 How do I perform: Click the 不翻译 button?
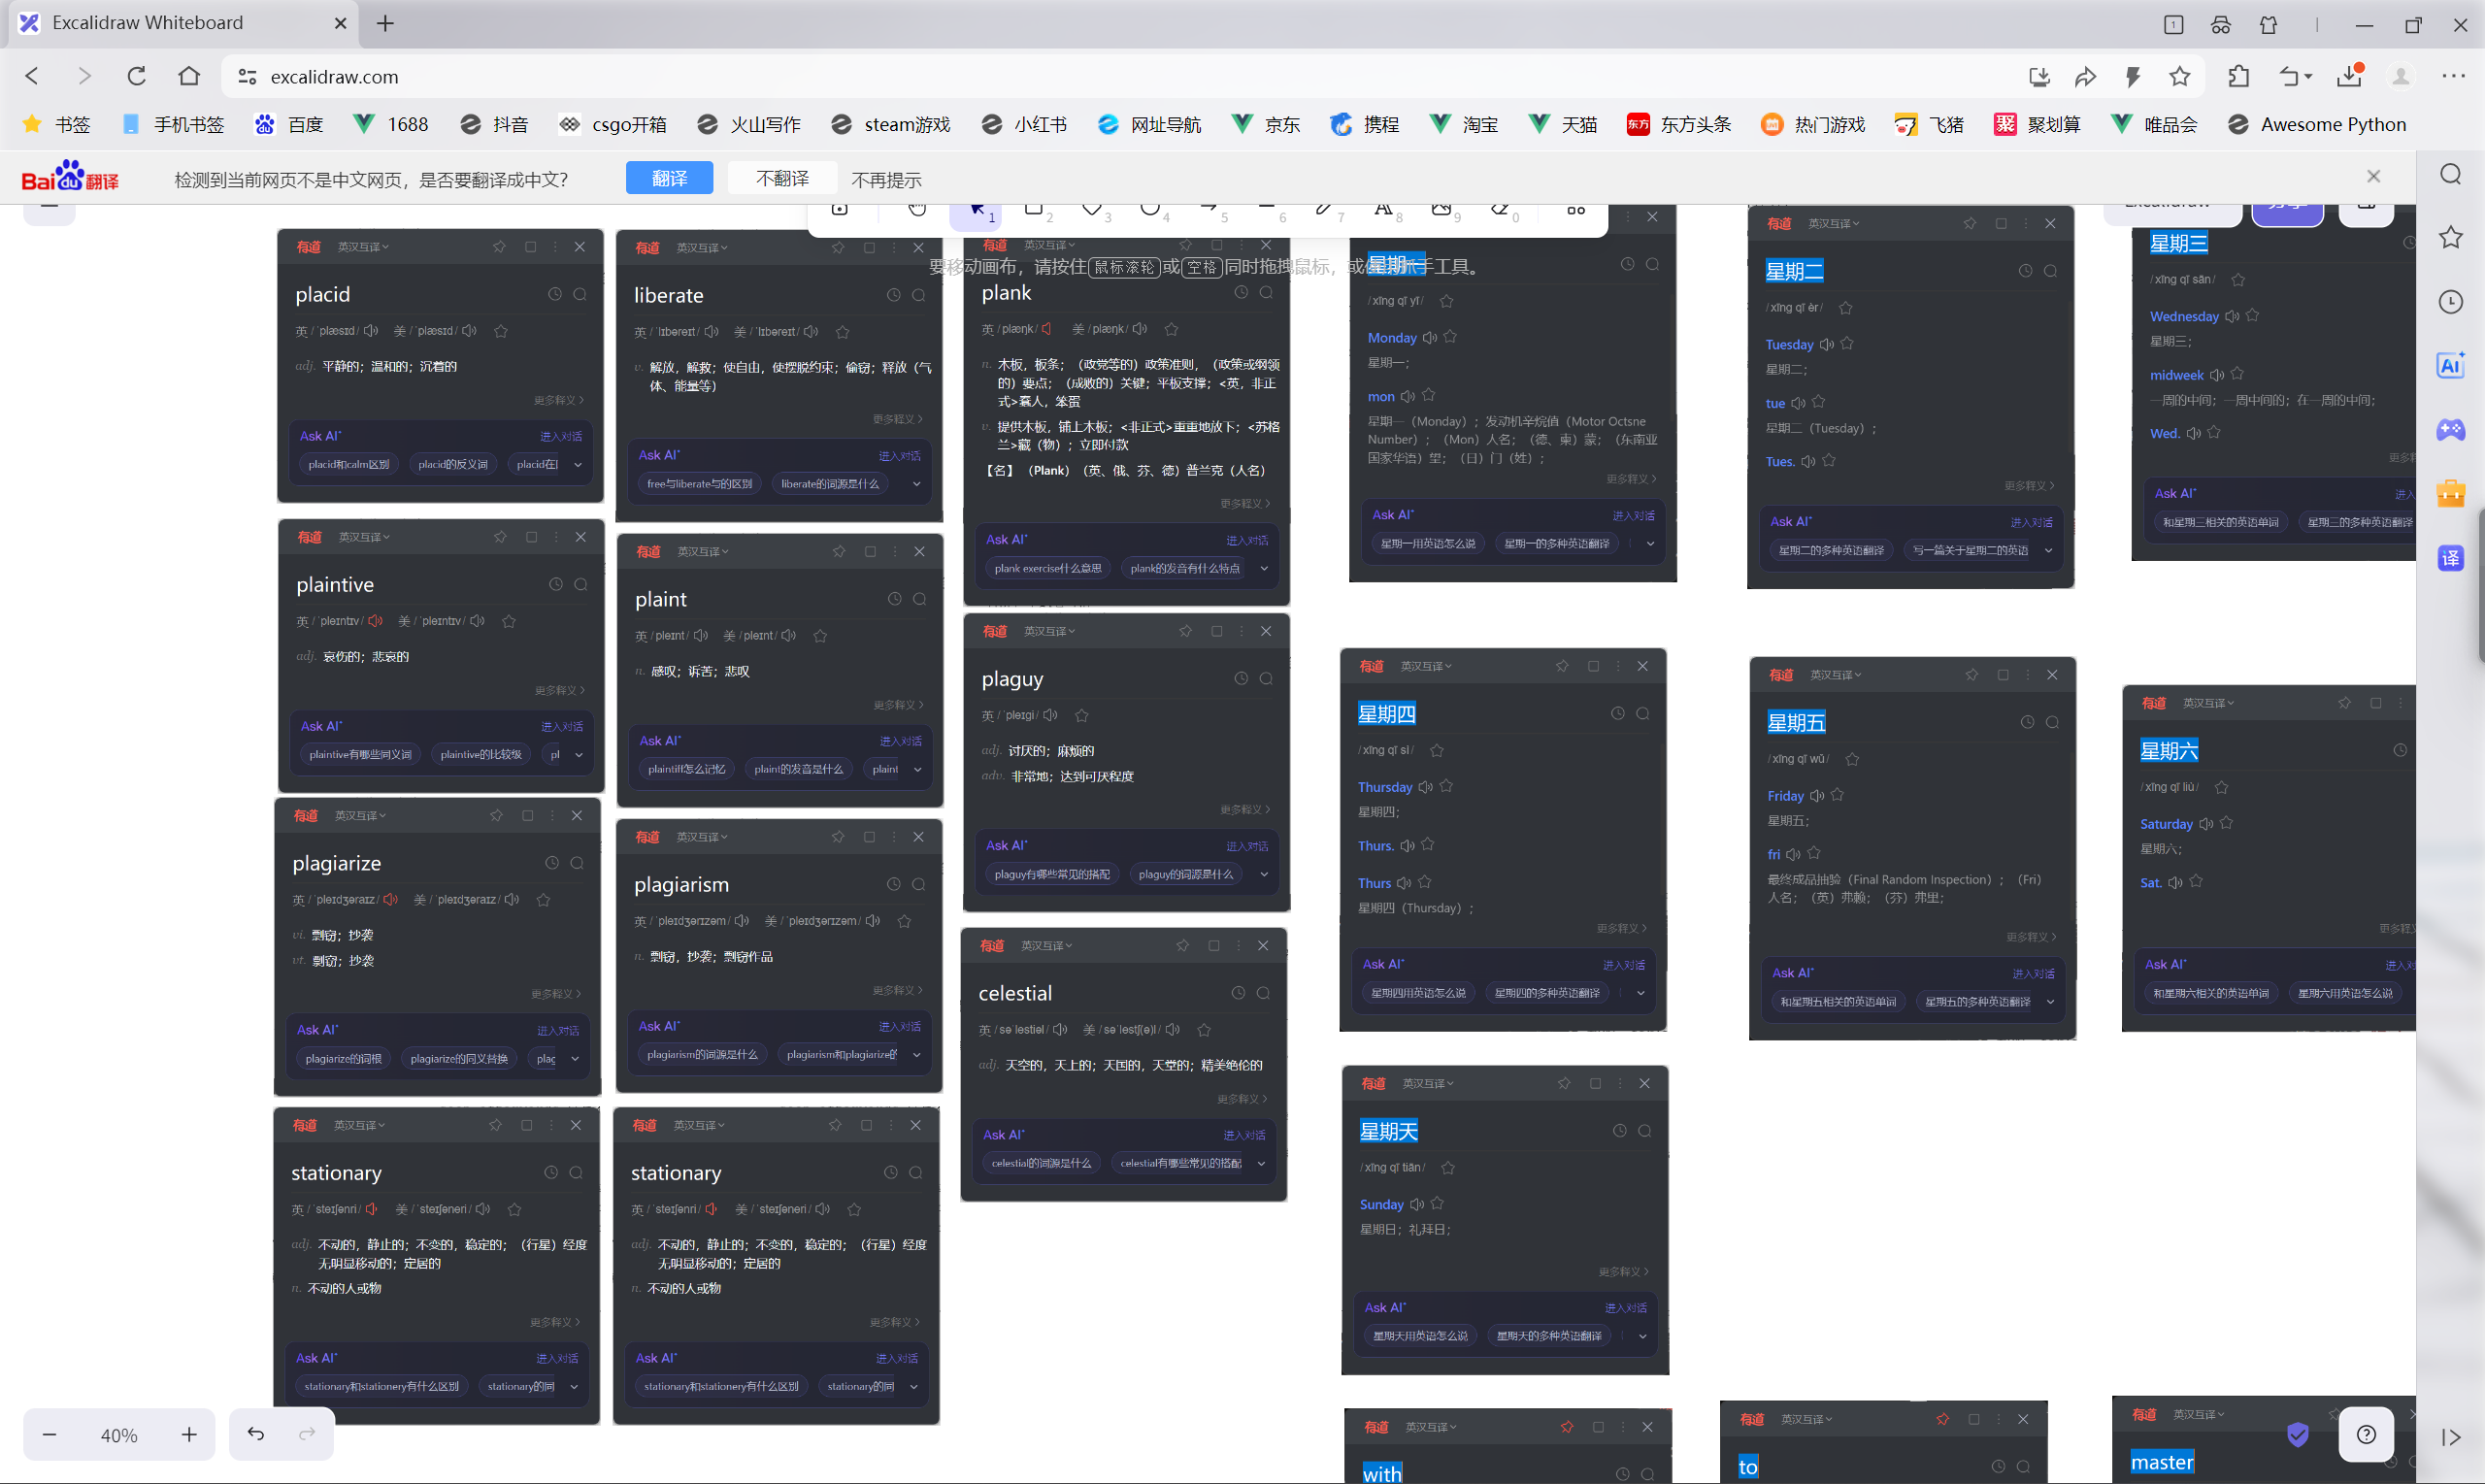coord(782,178)
